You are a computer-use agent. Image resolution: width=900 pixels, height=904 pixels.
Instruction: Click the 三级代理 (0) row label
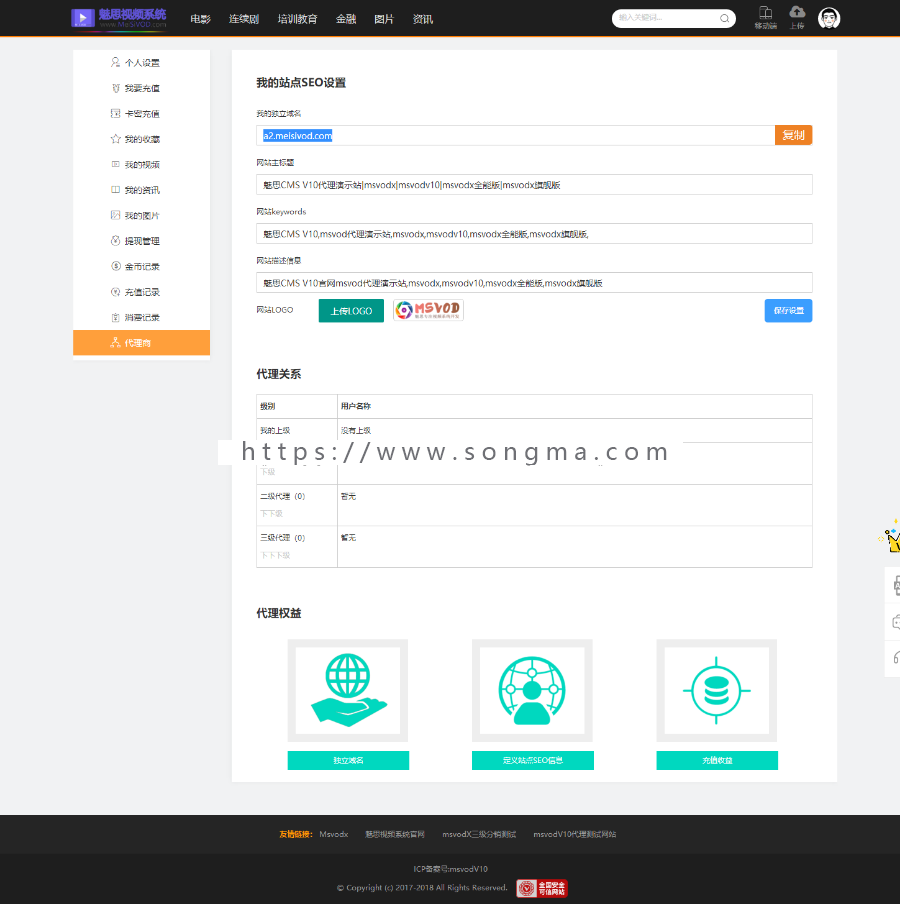283,537
